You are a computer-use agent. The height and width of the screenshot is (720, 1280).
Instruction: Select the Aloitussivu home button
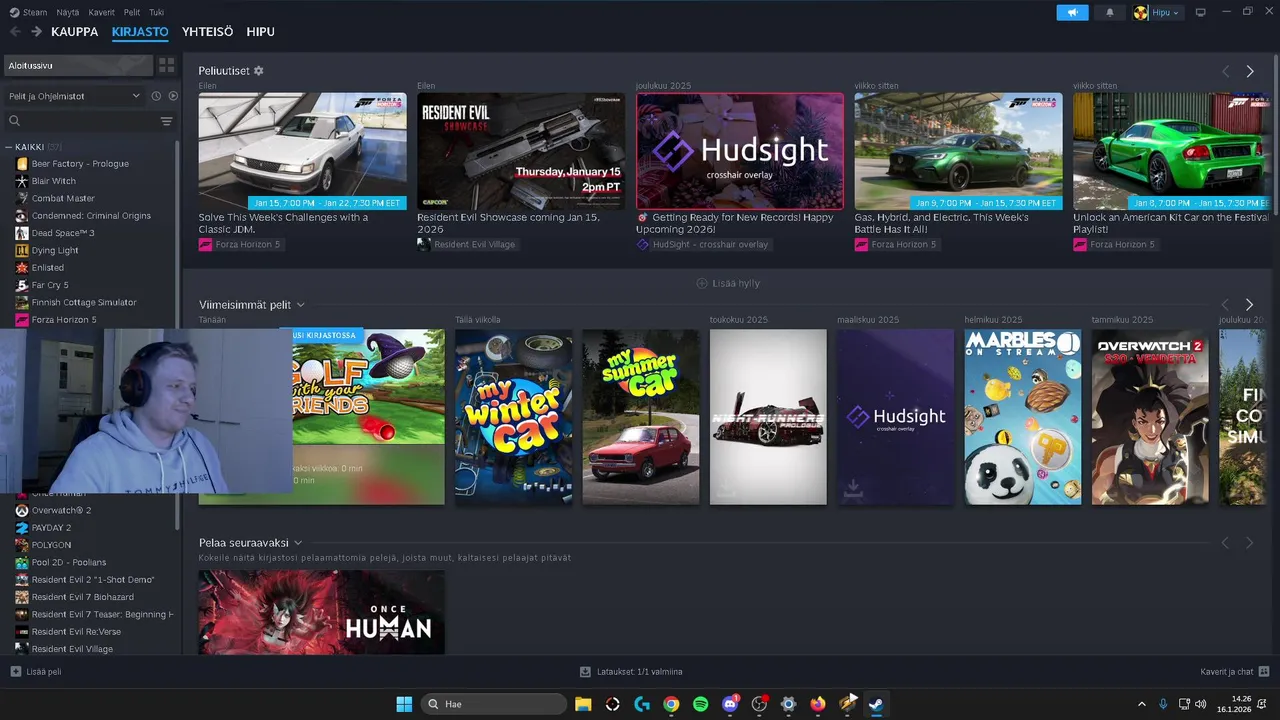[78, 65]
